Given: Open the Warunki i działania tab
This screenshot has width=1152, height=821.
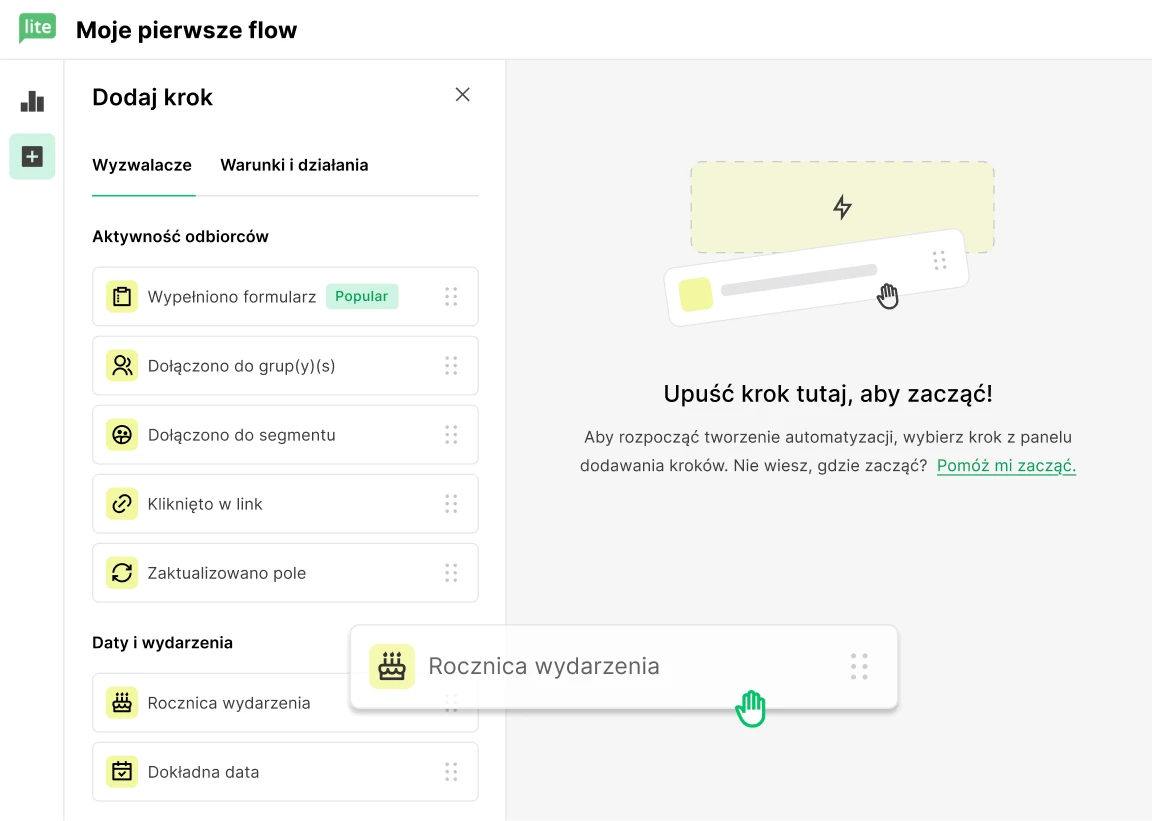Looking at the screenshot, I should [x=294, y=165].
